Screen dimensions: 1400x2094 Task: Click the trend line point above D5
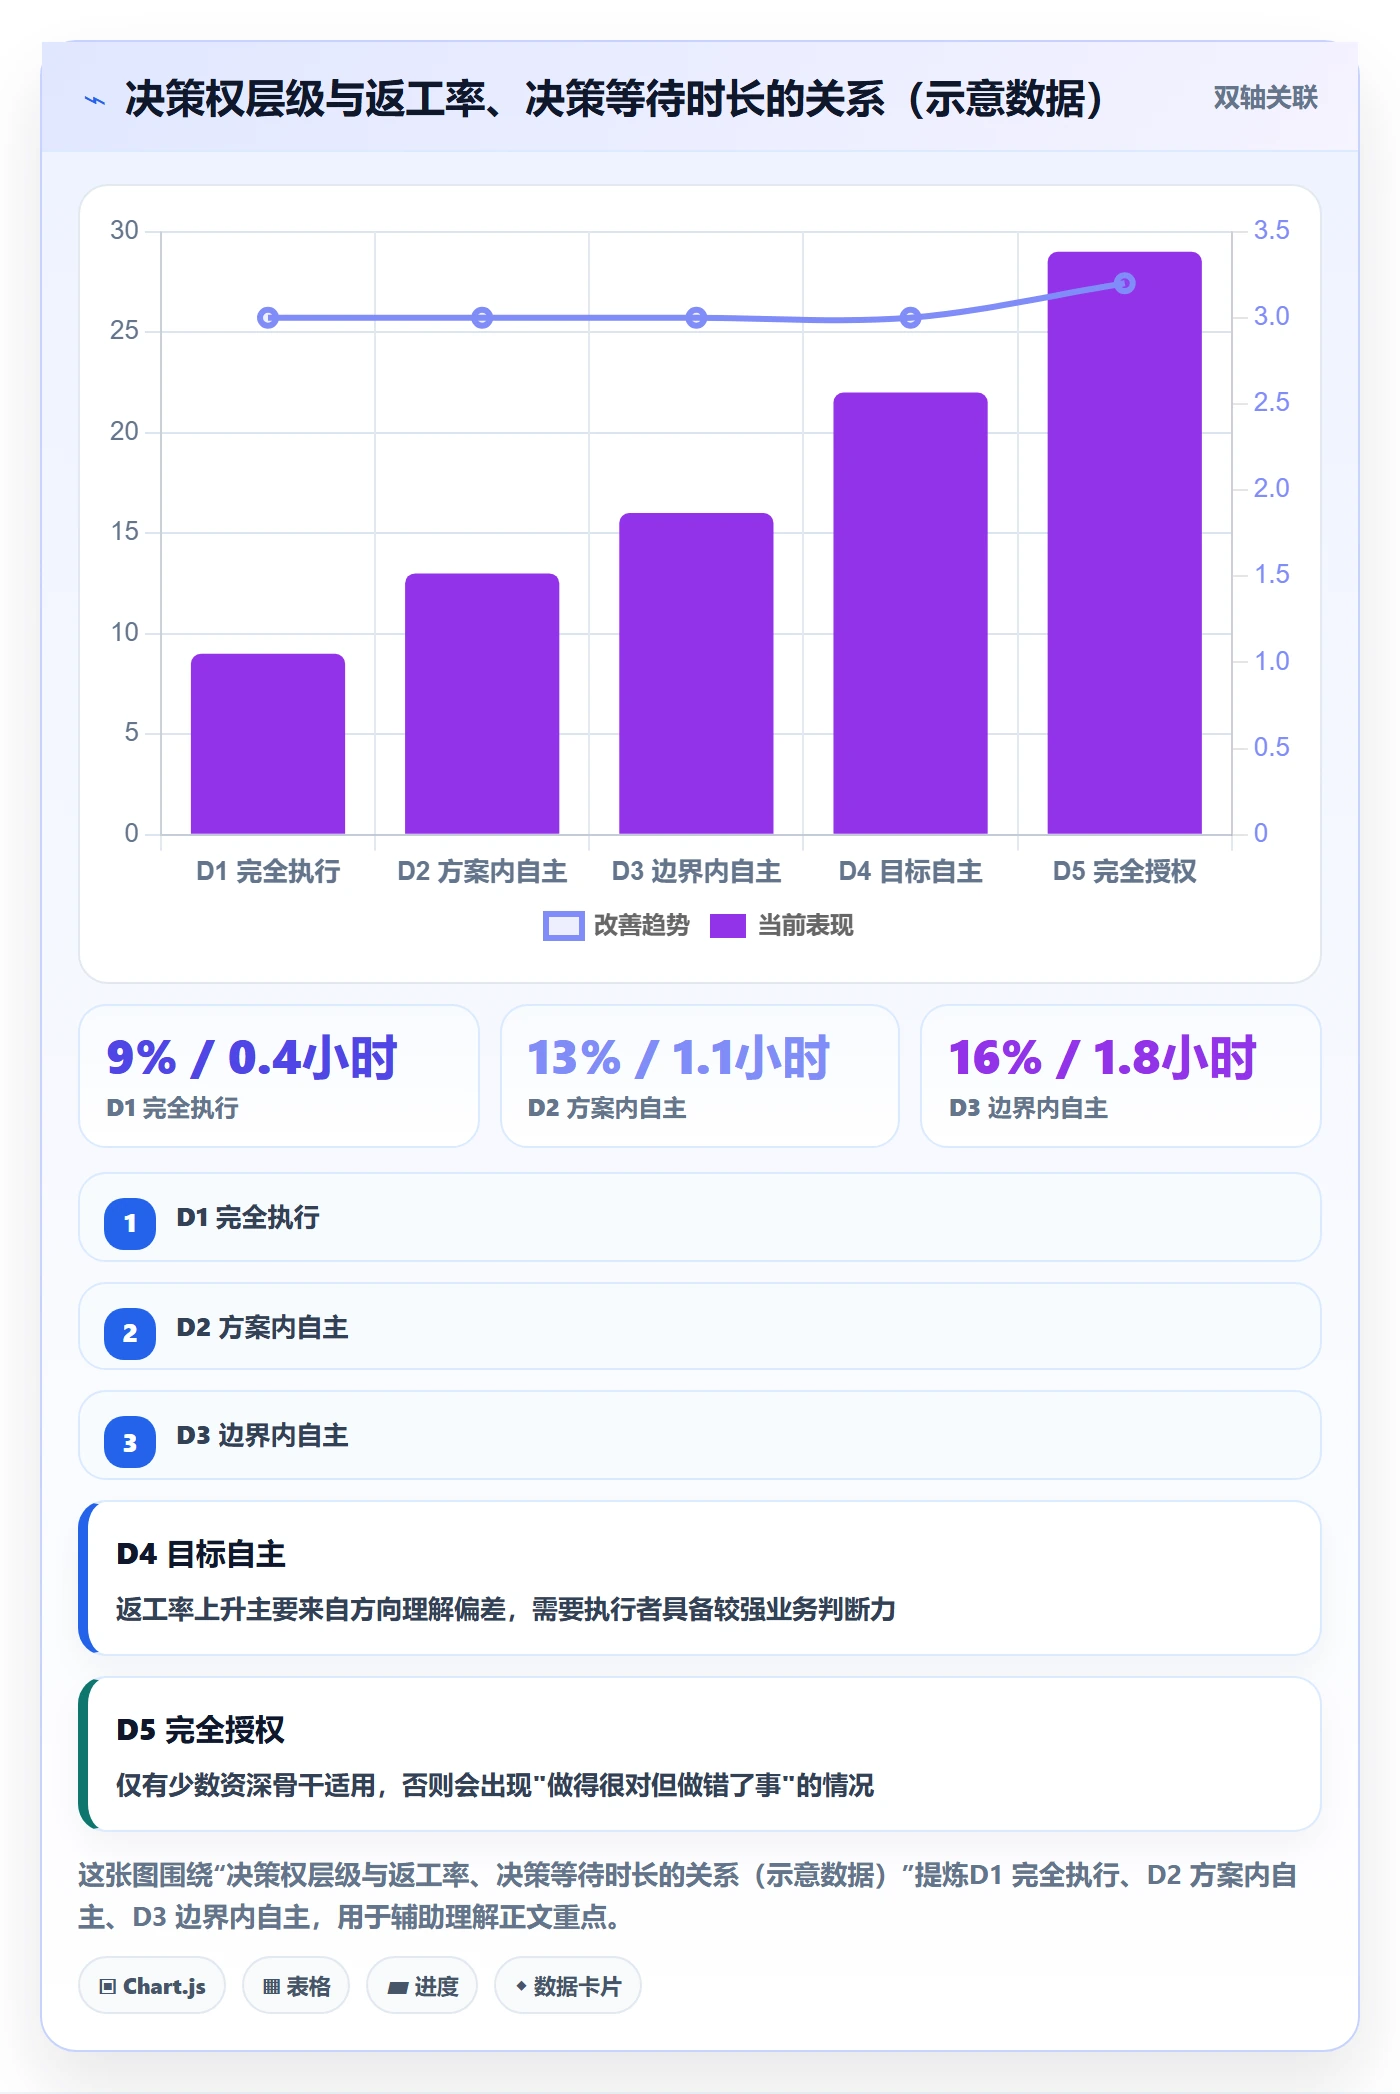coord(1124,284)
